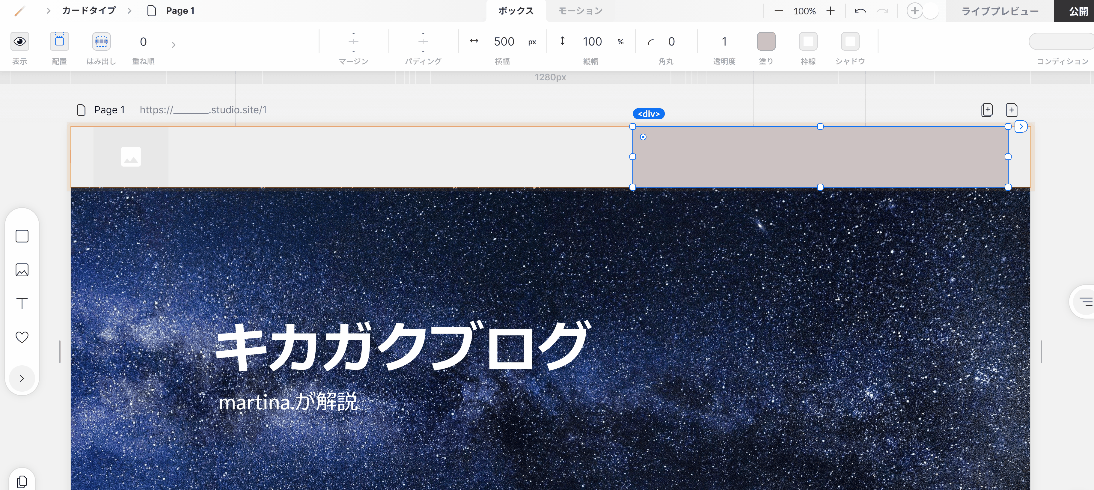
Task: Switch to the ボックス tab
Action: pos(516,11)
